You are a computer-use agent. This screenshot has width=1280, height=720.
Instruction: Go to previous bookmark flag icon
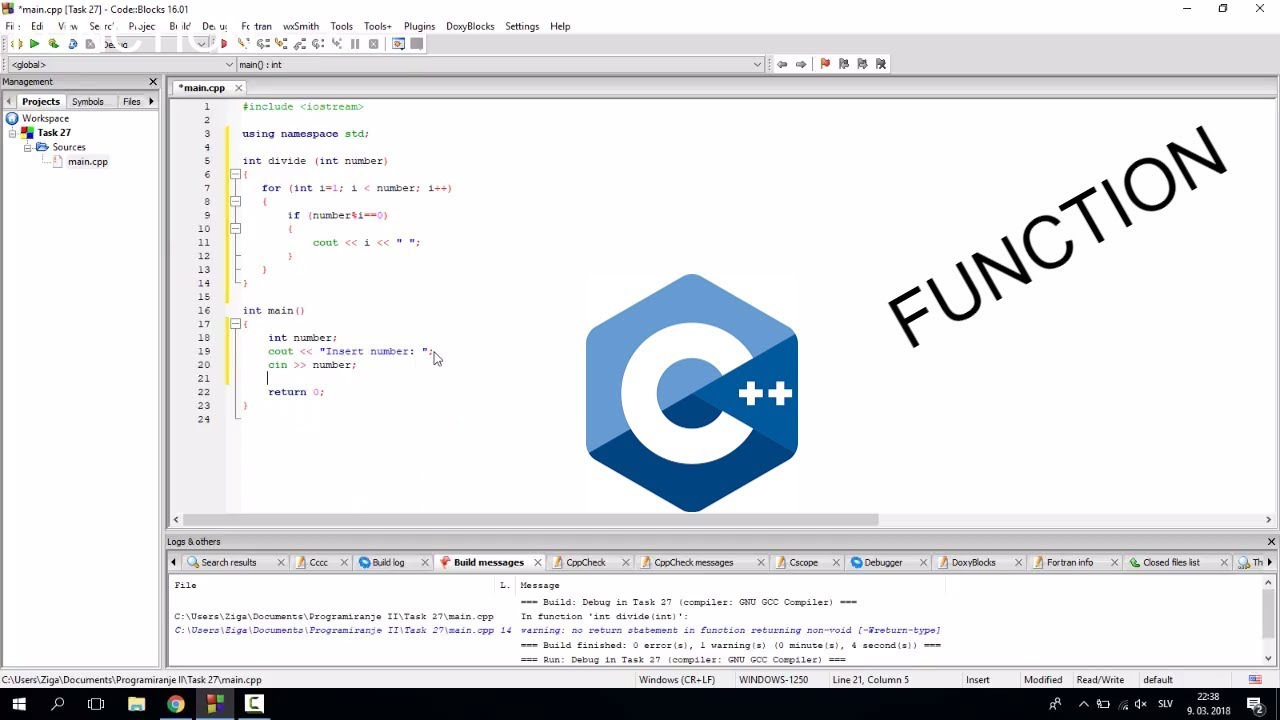coord(844,64)
